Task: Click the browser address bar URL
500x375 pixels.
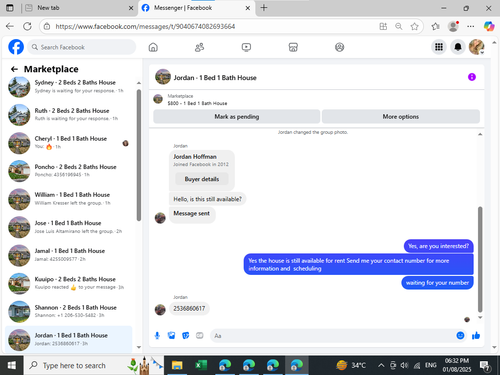Action: coord(145,26)
